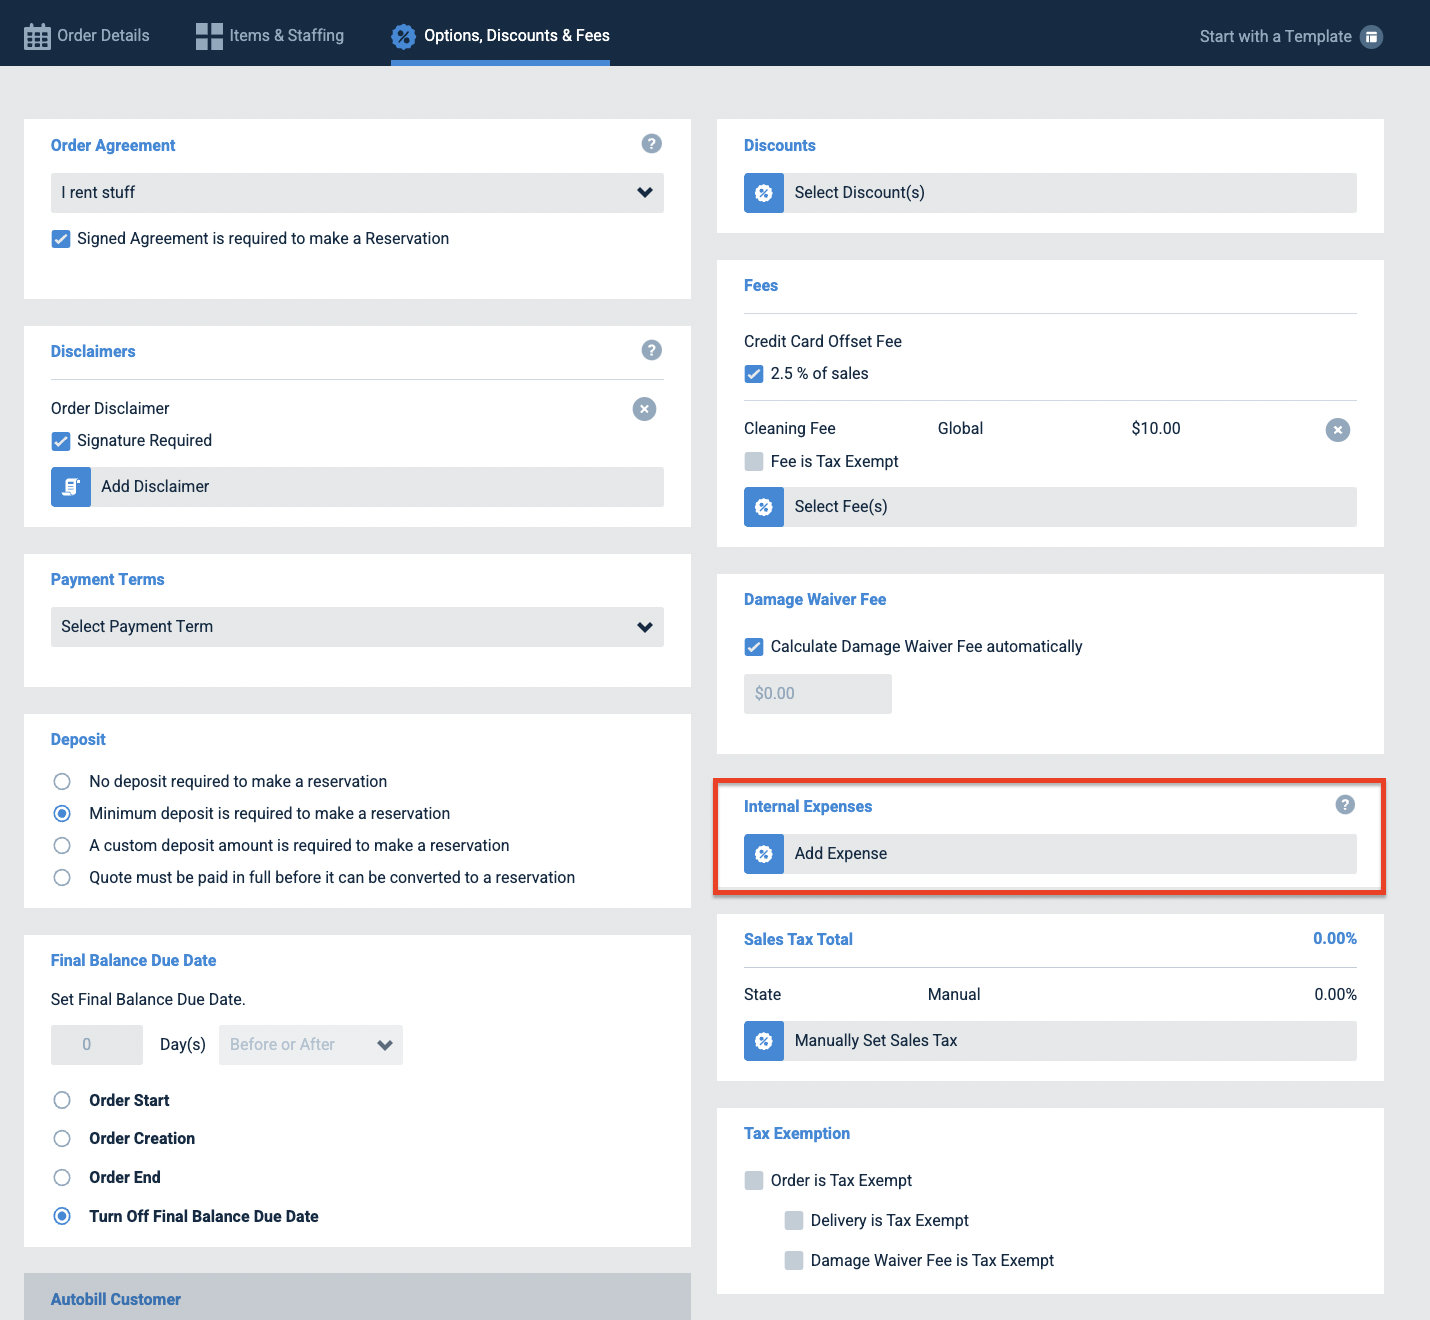Open the Select Payment Term dropdown
Image resolution: width=1430 pixels, height=1320 pixels.
tap(357, 627)
